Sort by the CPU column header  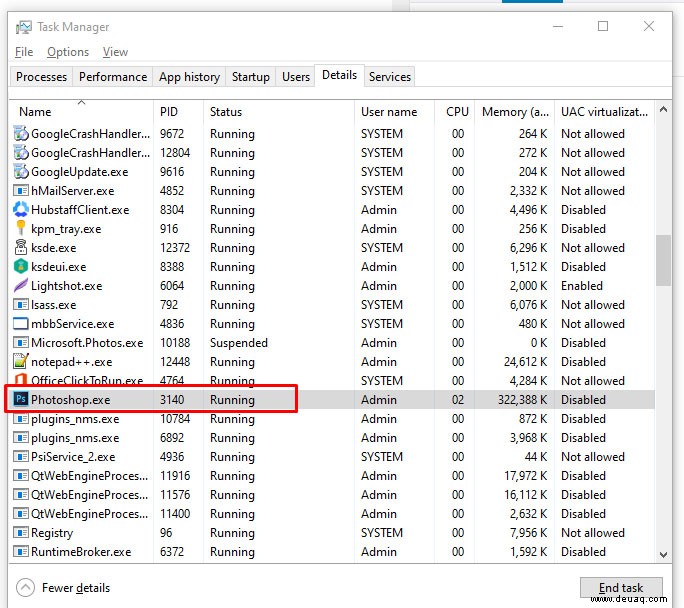[x=455, y=112]
